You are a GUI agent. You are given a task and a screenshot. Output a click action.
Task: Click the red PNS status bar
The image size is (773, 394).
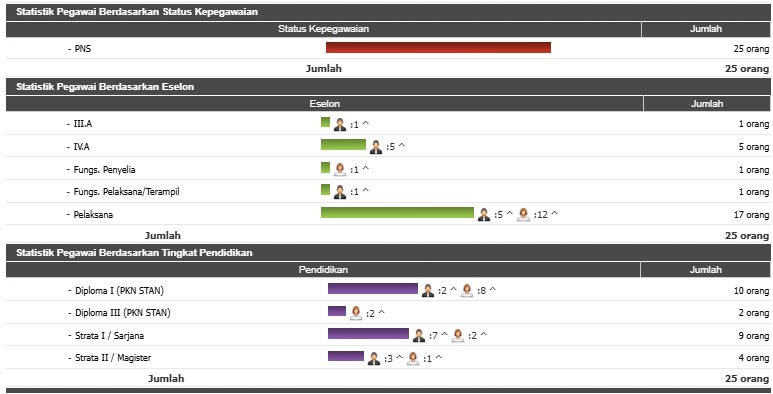pyautogui.click(x=438, y=47)
